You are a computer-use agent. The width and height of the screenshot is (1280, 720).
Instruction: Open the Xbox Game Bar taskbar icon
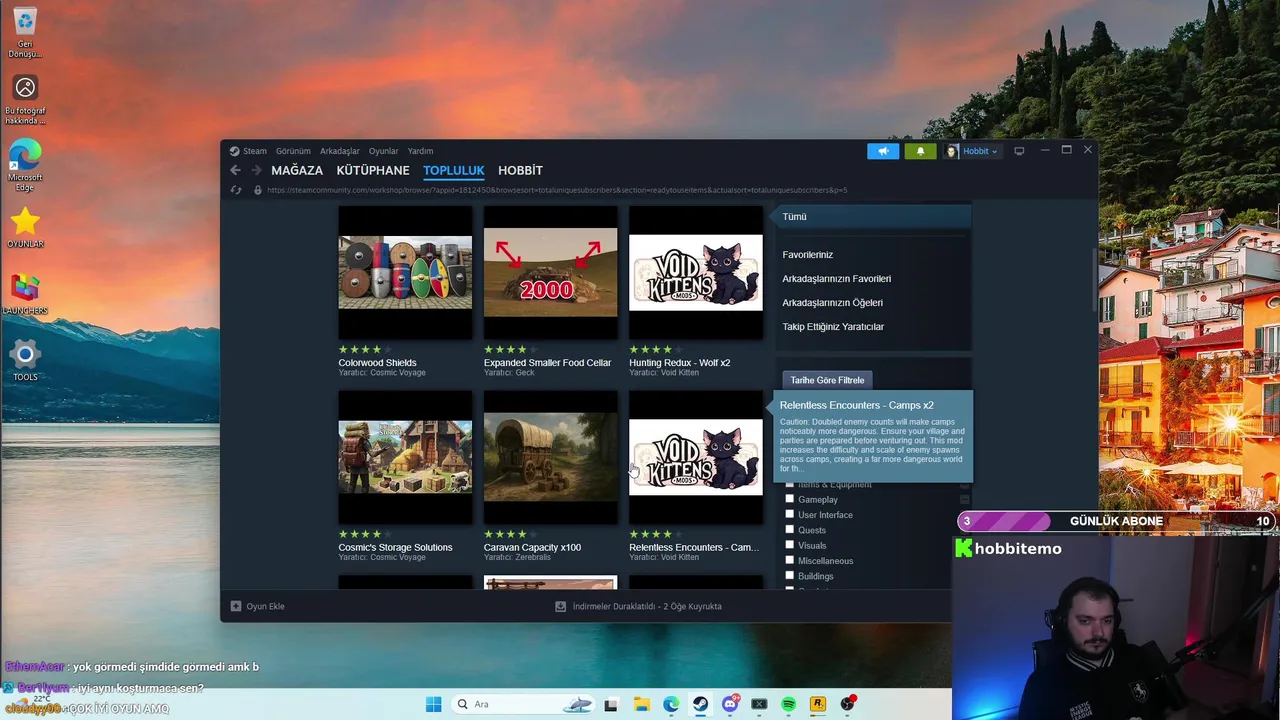pos(759,704)
